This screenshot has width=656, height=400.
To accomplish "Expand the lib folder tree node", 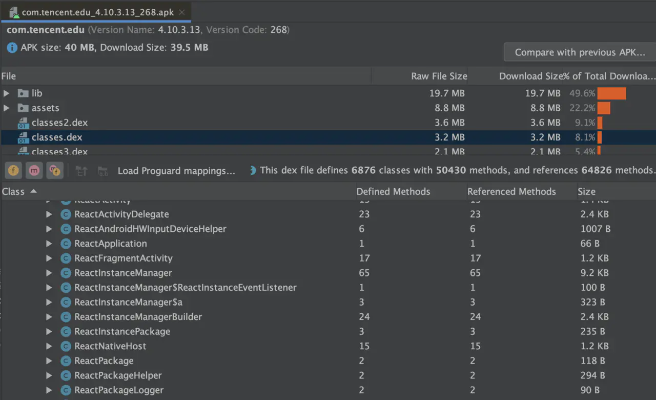I will coord(7,93).
